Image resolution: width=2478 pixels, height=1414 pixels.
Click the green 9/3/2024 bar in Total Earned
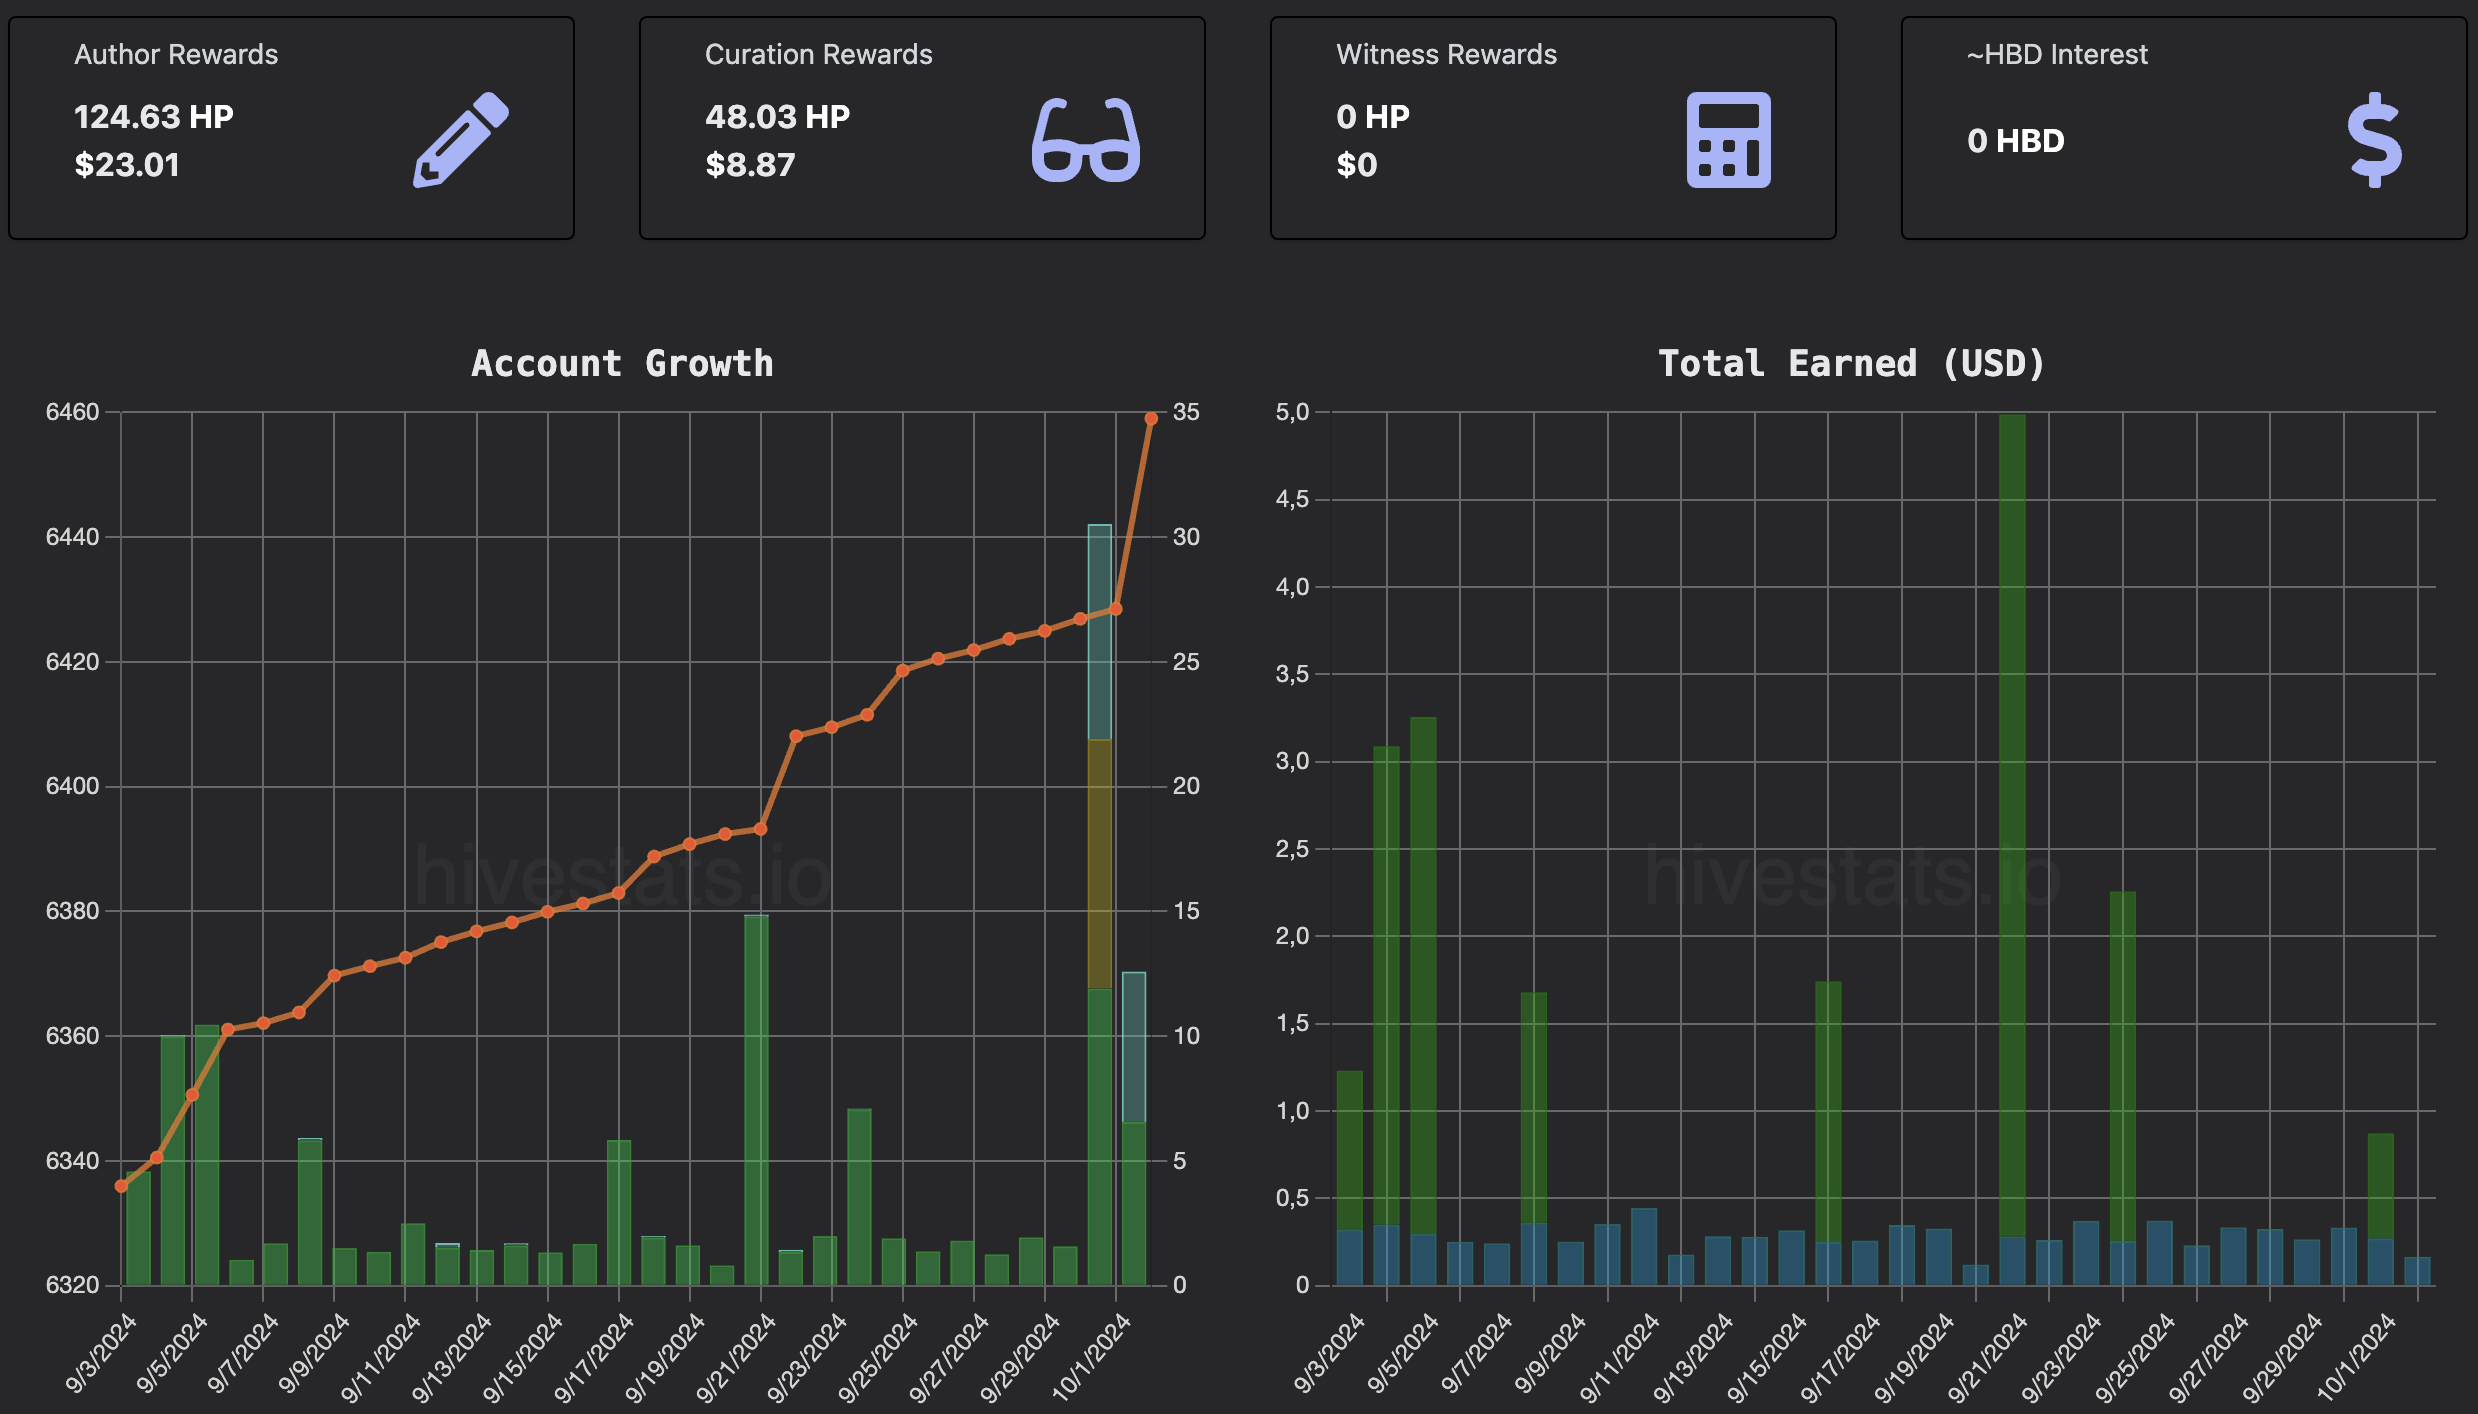pos(1350,1150)
